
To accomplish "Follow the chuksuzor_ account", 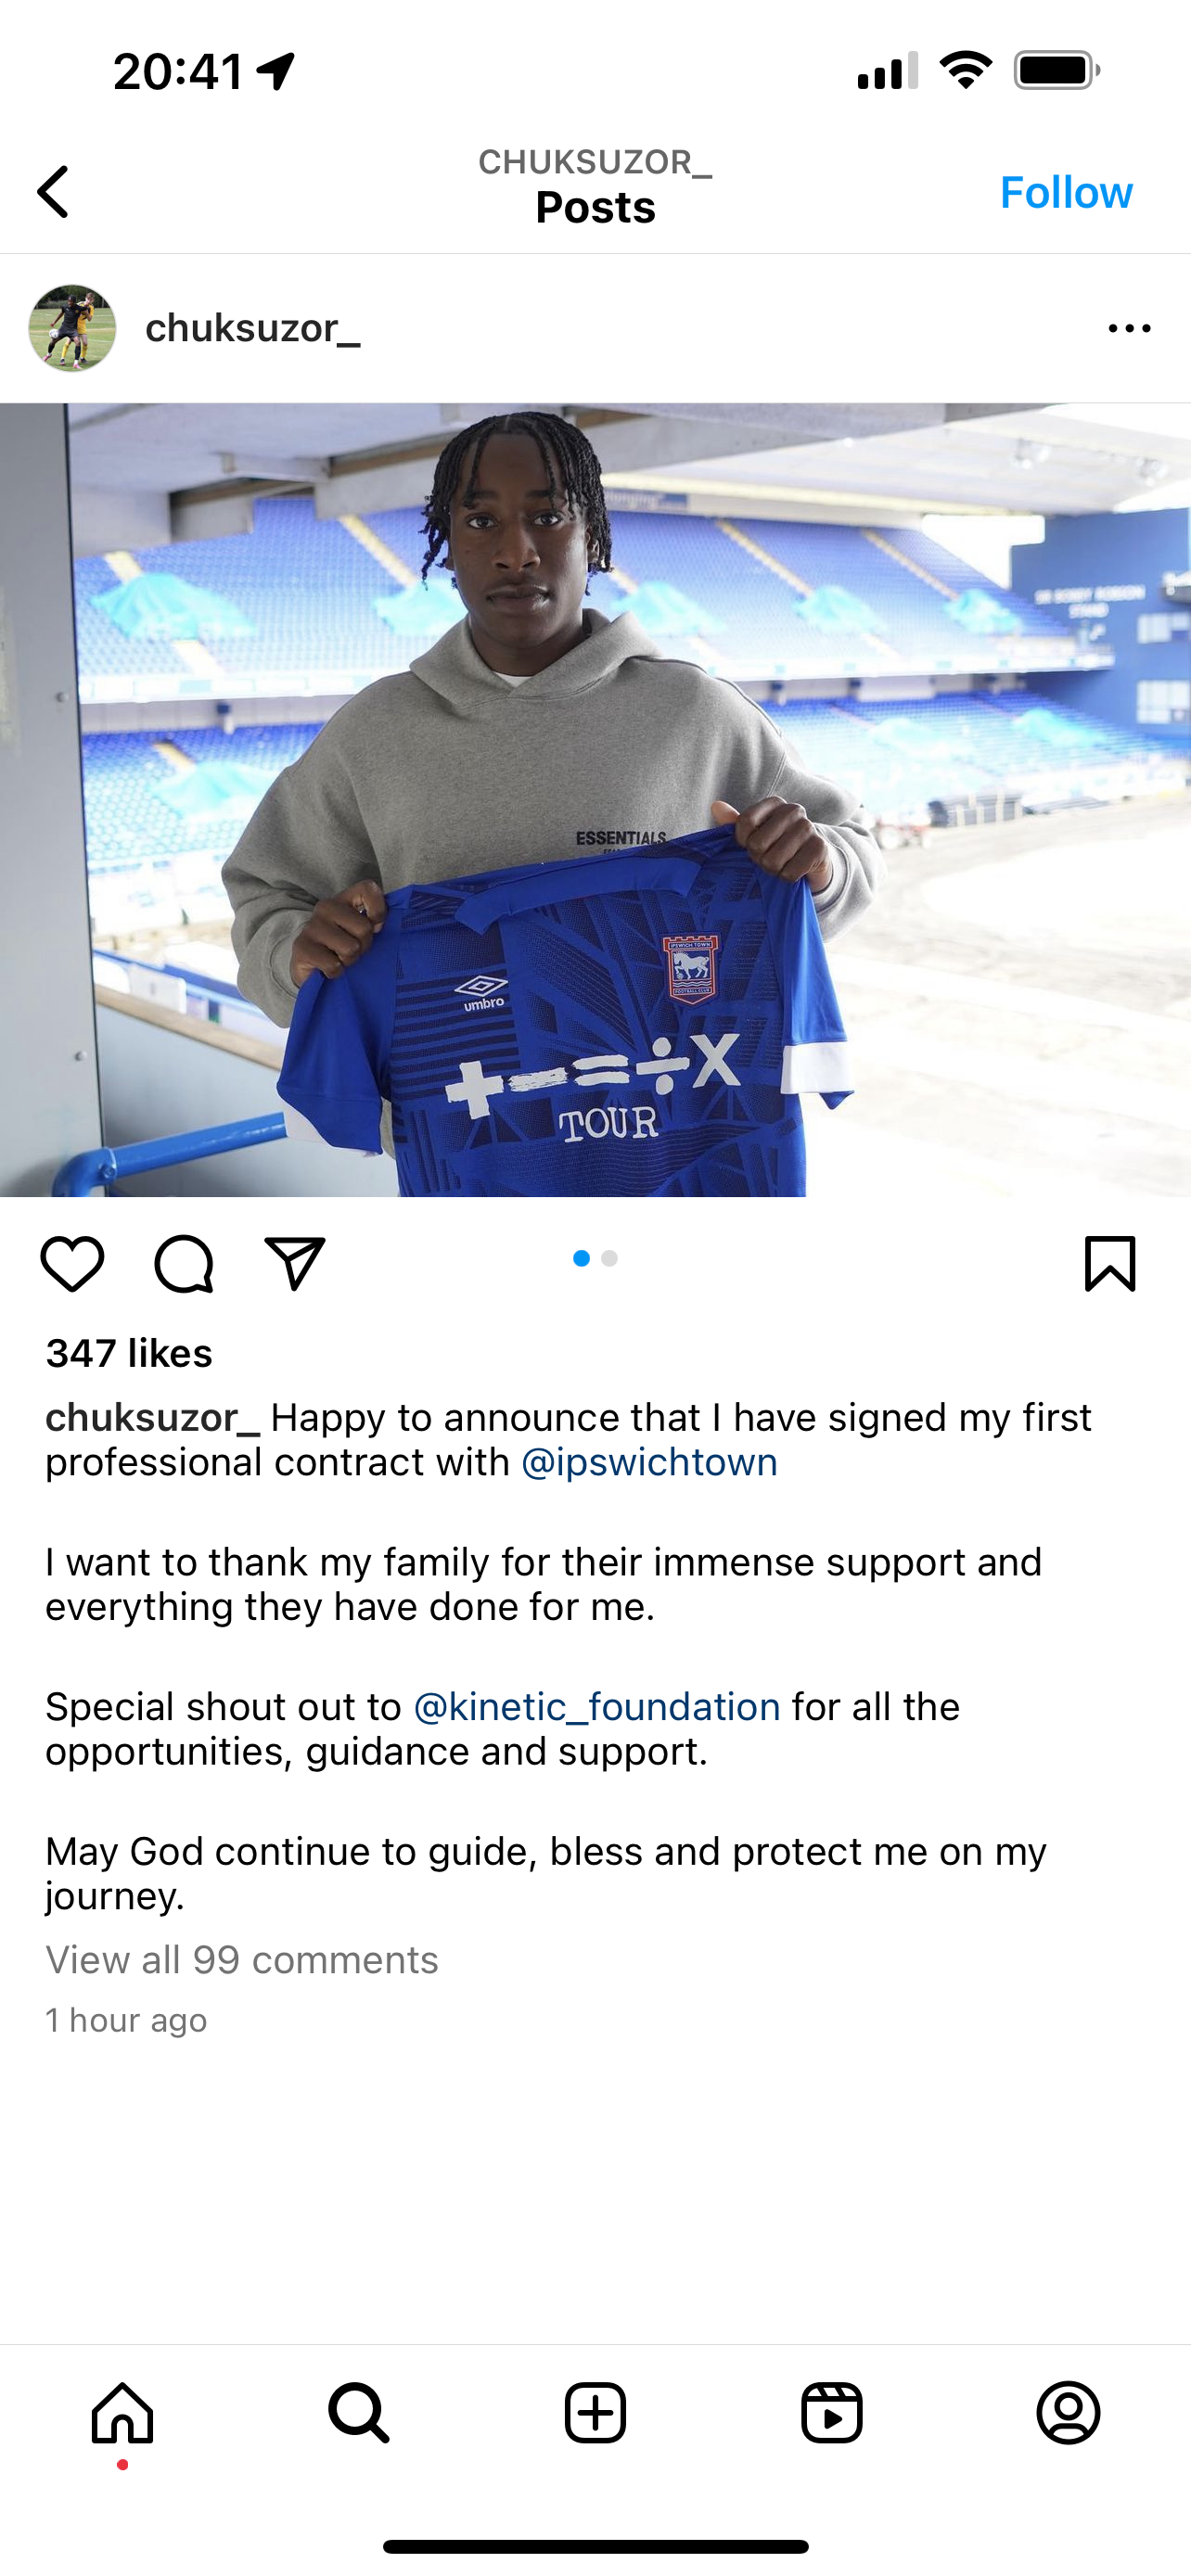I will coord(1066,192).
